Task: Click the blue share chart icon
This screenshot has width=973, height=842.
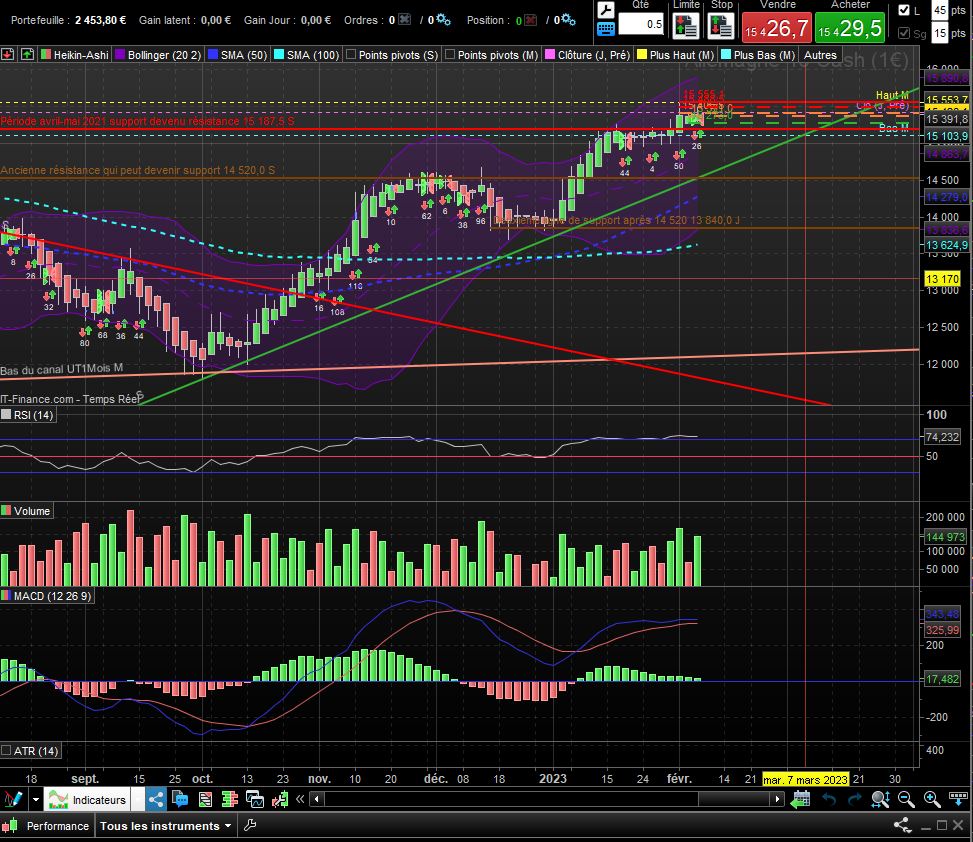Action: click(x=156, y=799)
